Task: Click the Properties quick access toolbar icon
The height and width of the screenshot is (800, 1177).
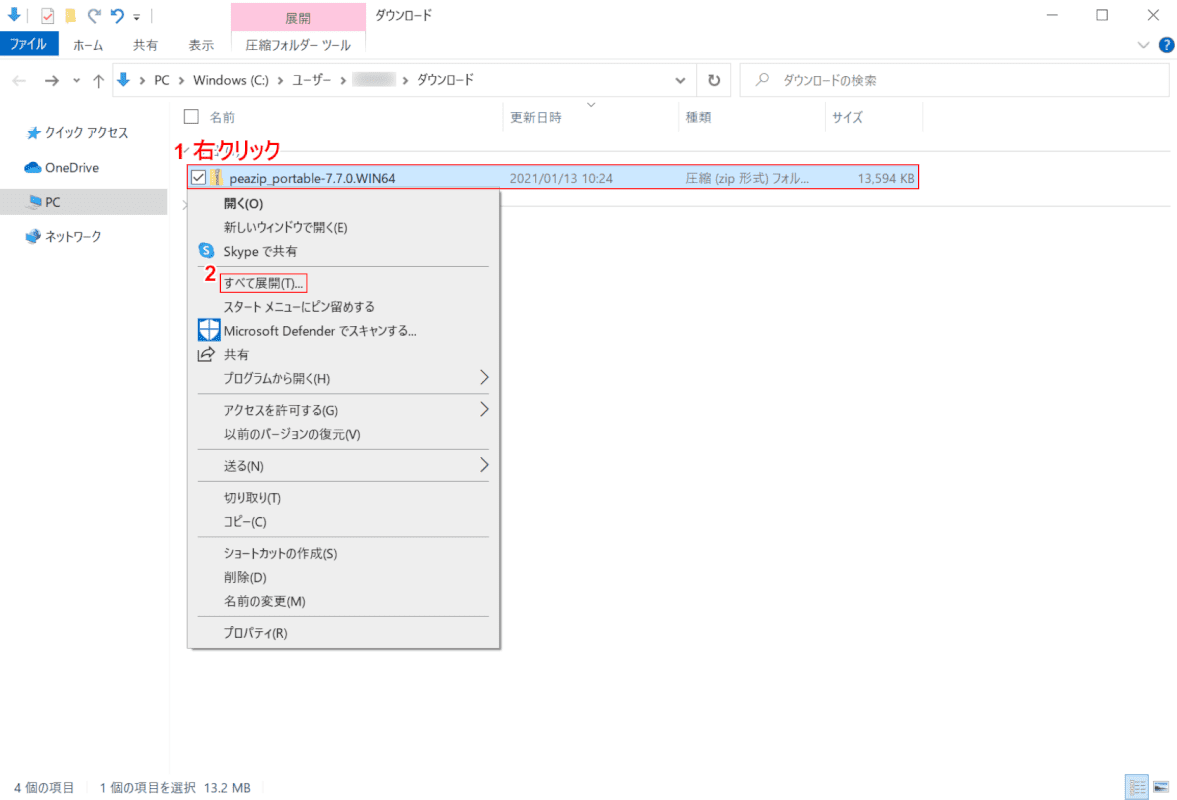Action: pos(47,16)
